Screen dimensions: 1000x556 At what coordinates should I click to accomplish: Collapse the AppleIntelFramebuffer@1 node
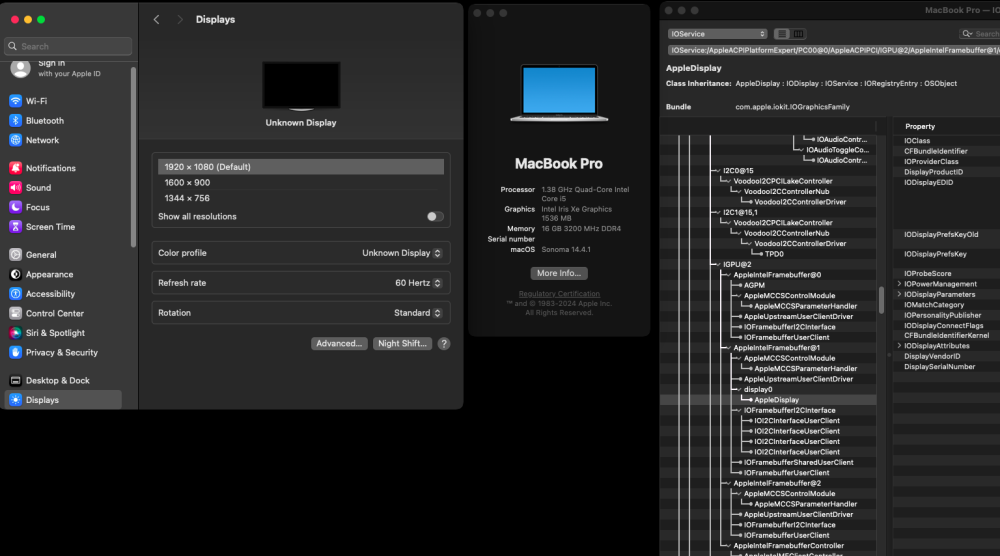(728, 348)
